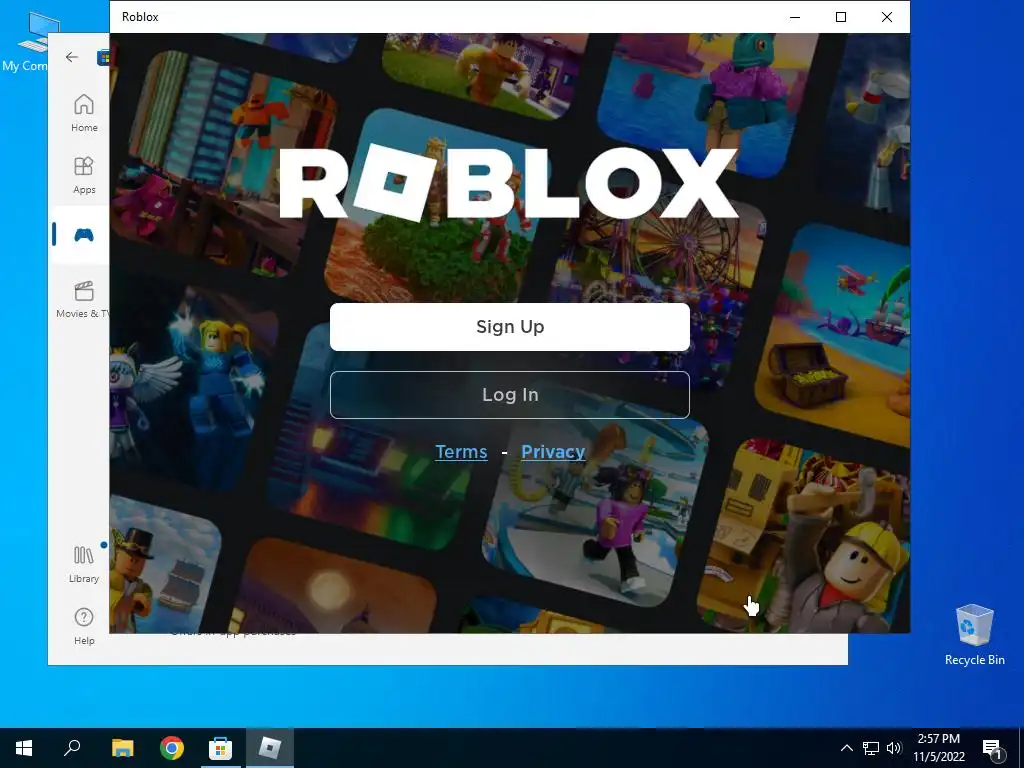This screenshot has height=768, width=1024.
Task: Open notification center icon
Action: (992, 749)
